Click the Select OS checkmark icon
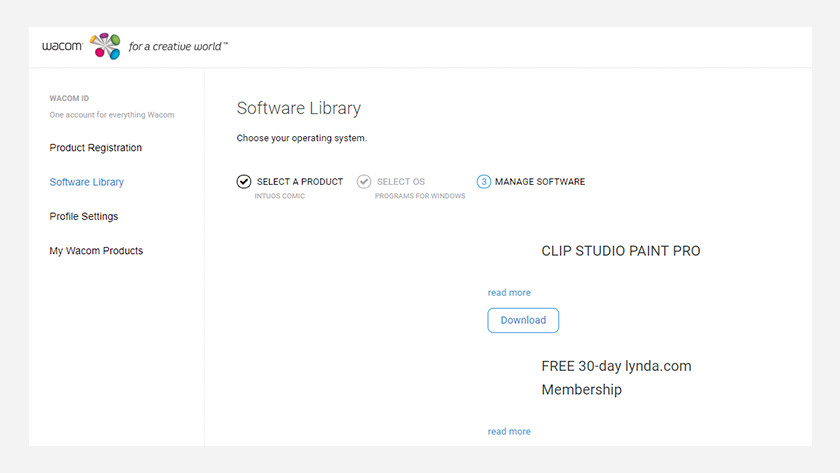 [x=364, y=182]
